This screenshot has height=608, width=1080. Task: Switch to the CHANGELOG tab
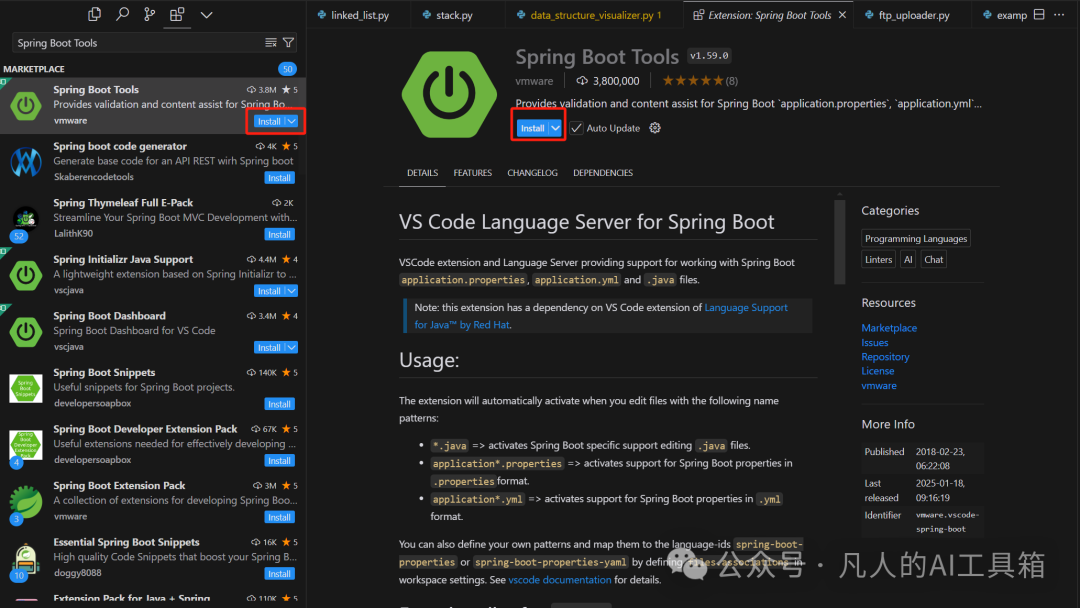click(532, 173)
